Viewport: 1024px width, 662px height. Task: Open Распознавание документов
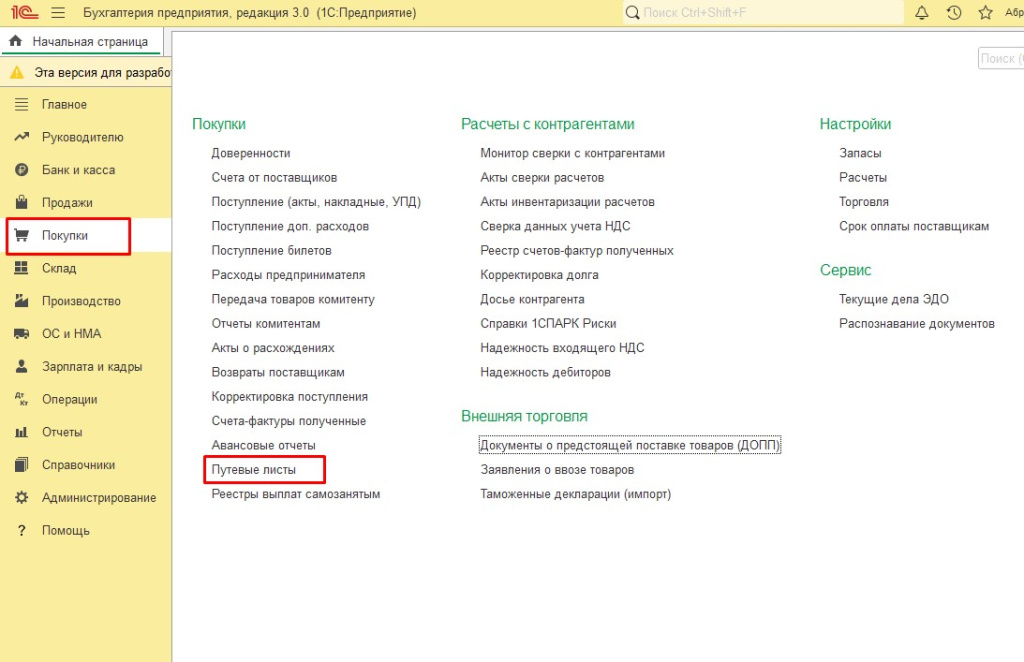pos(917,323)
